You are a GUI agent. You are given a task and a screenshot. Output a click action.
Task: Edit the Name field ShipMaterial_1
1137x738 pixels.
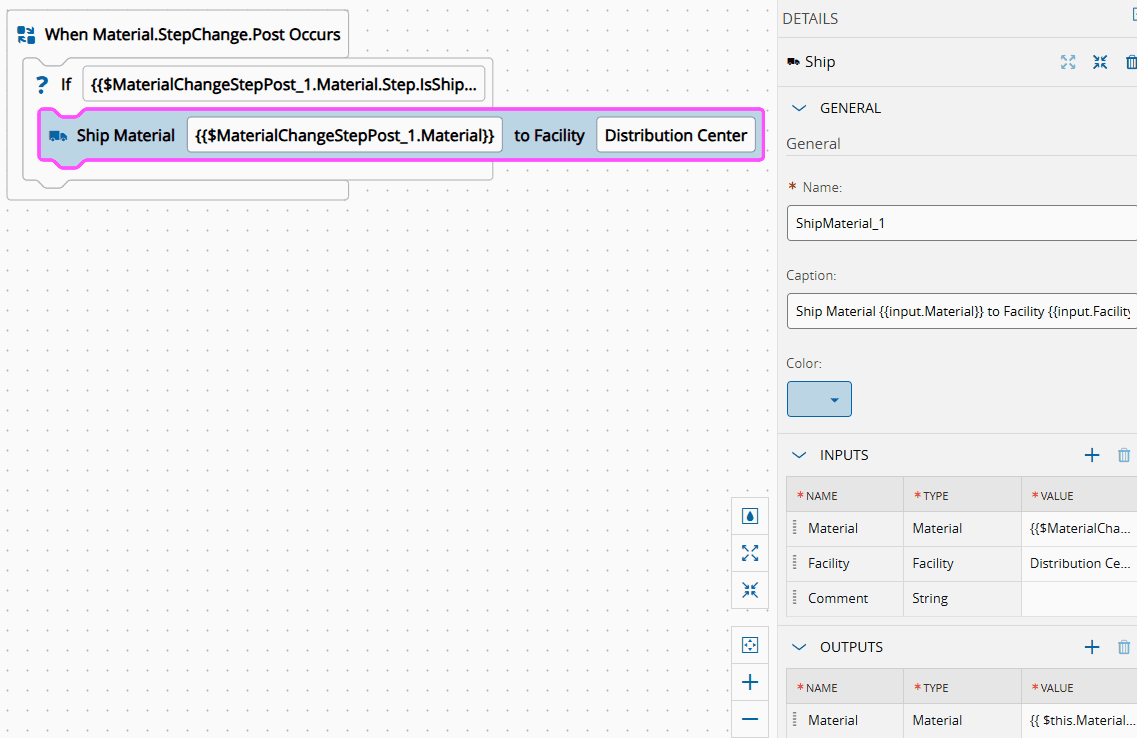tap(962, 223)
